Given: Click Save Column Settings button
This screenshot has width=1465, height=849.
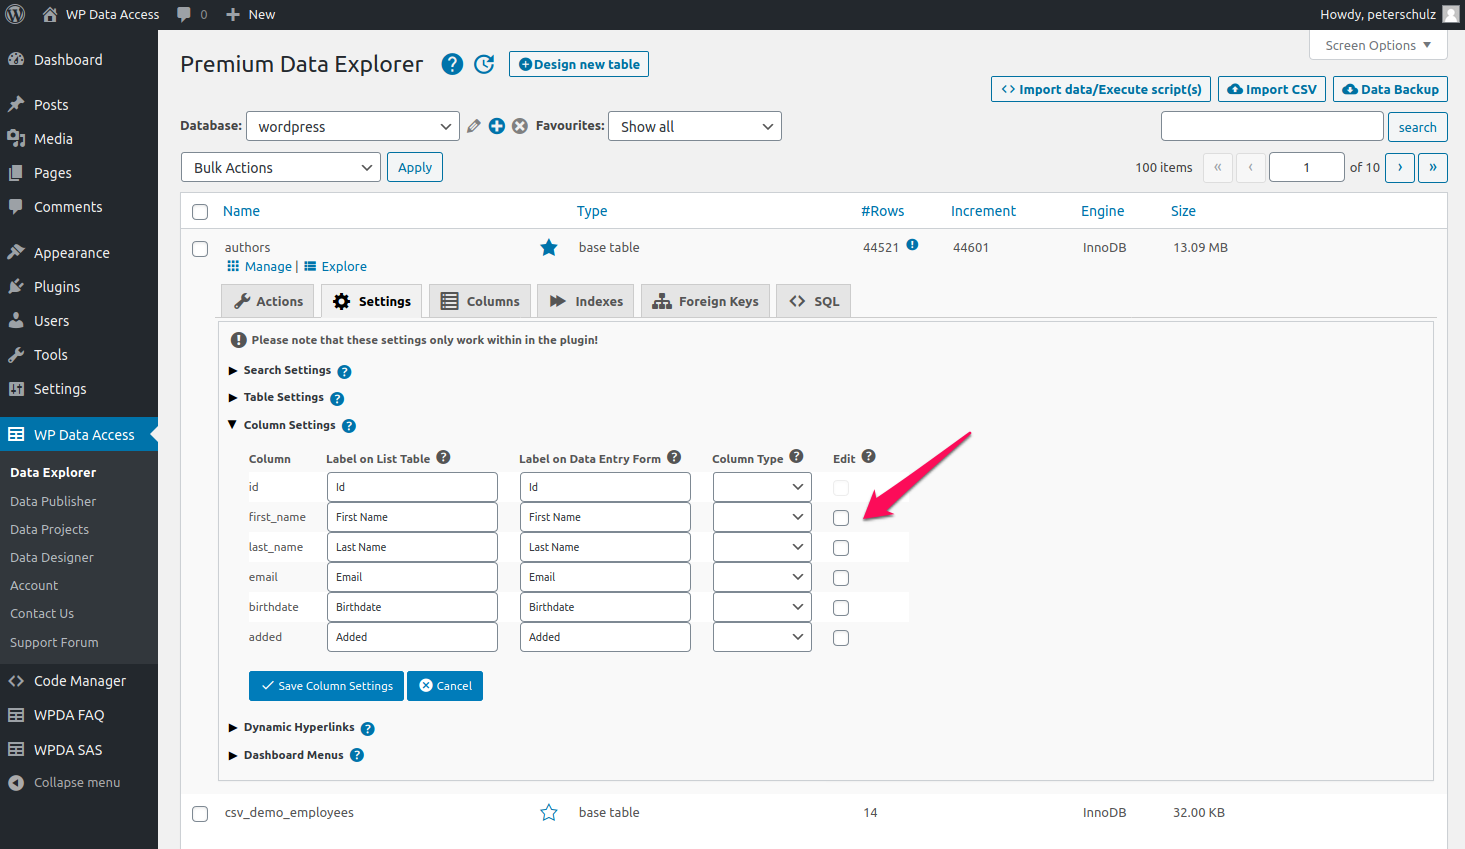Looking at the screenshot, I should 326,686.
